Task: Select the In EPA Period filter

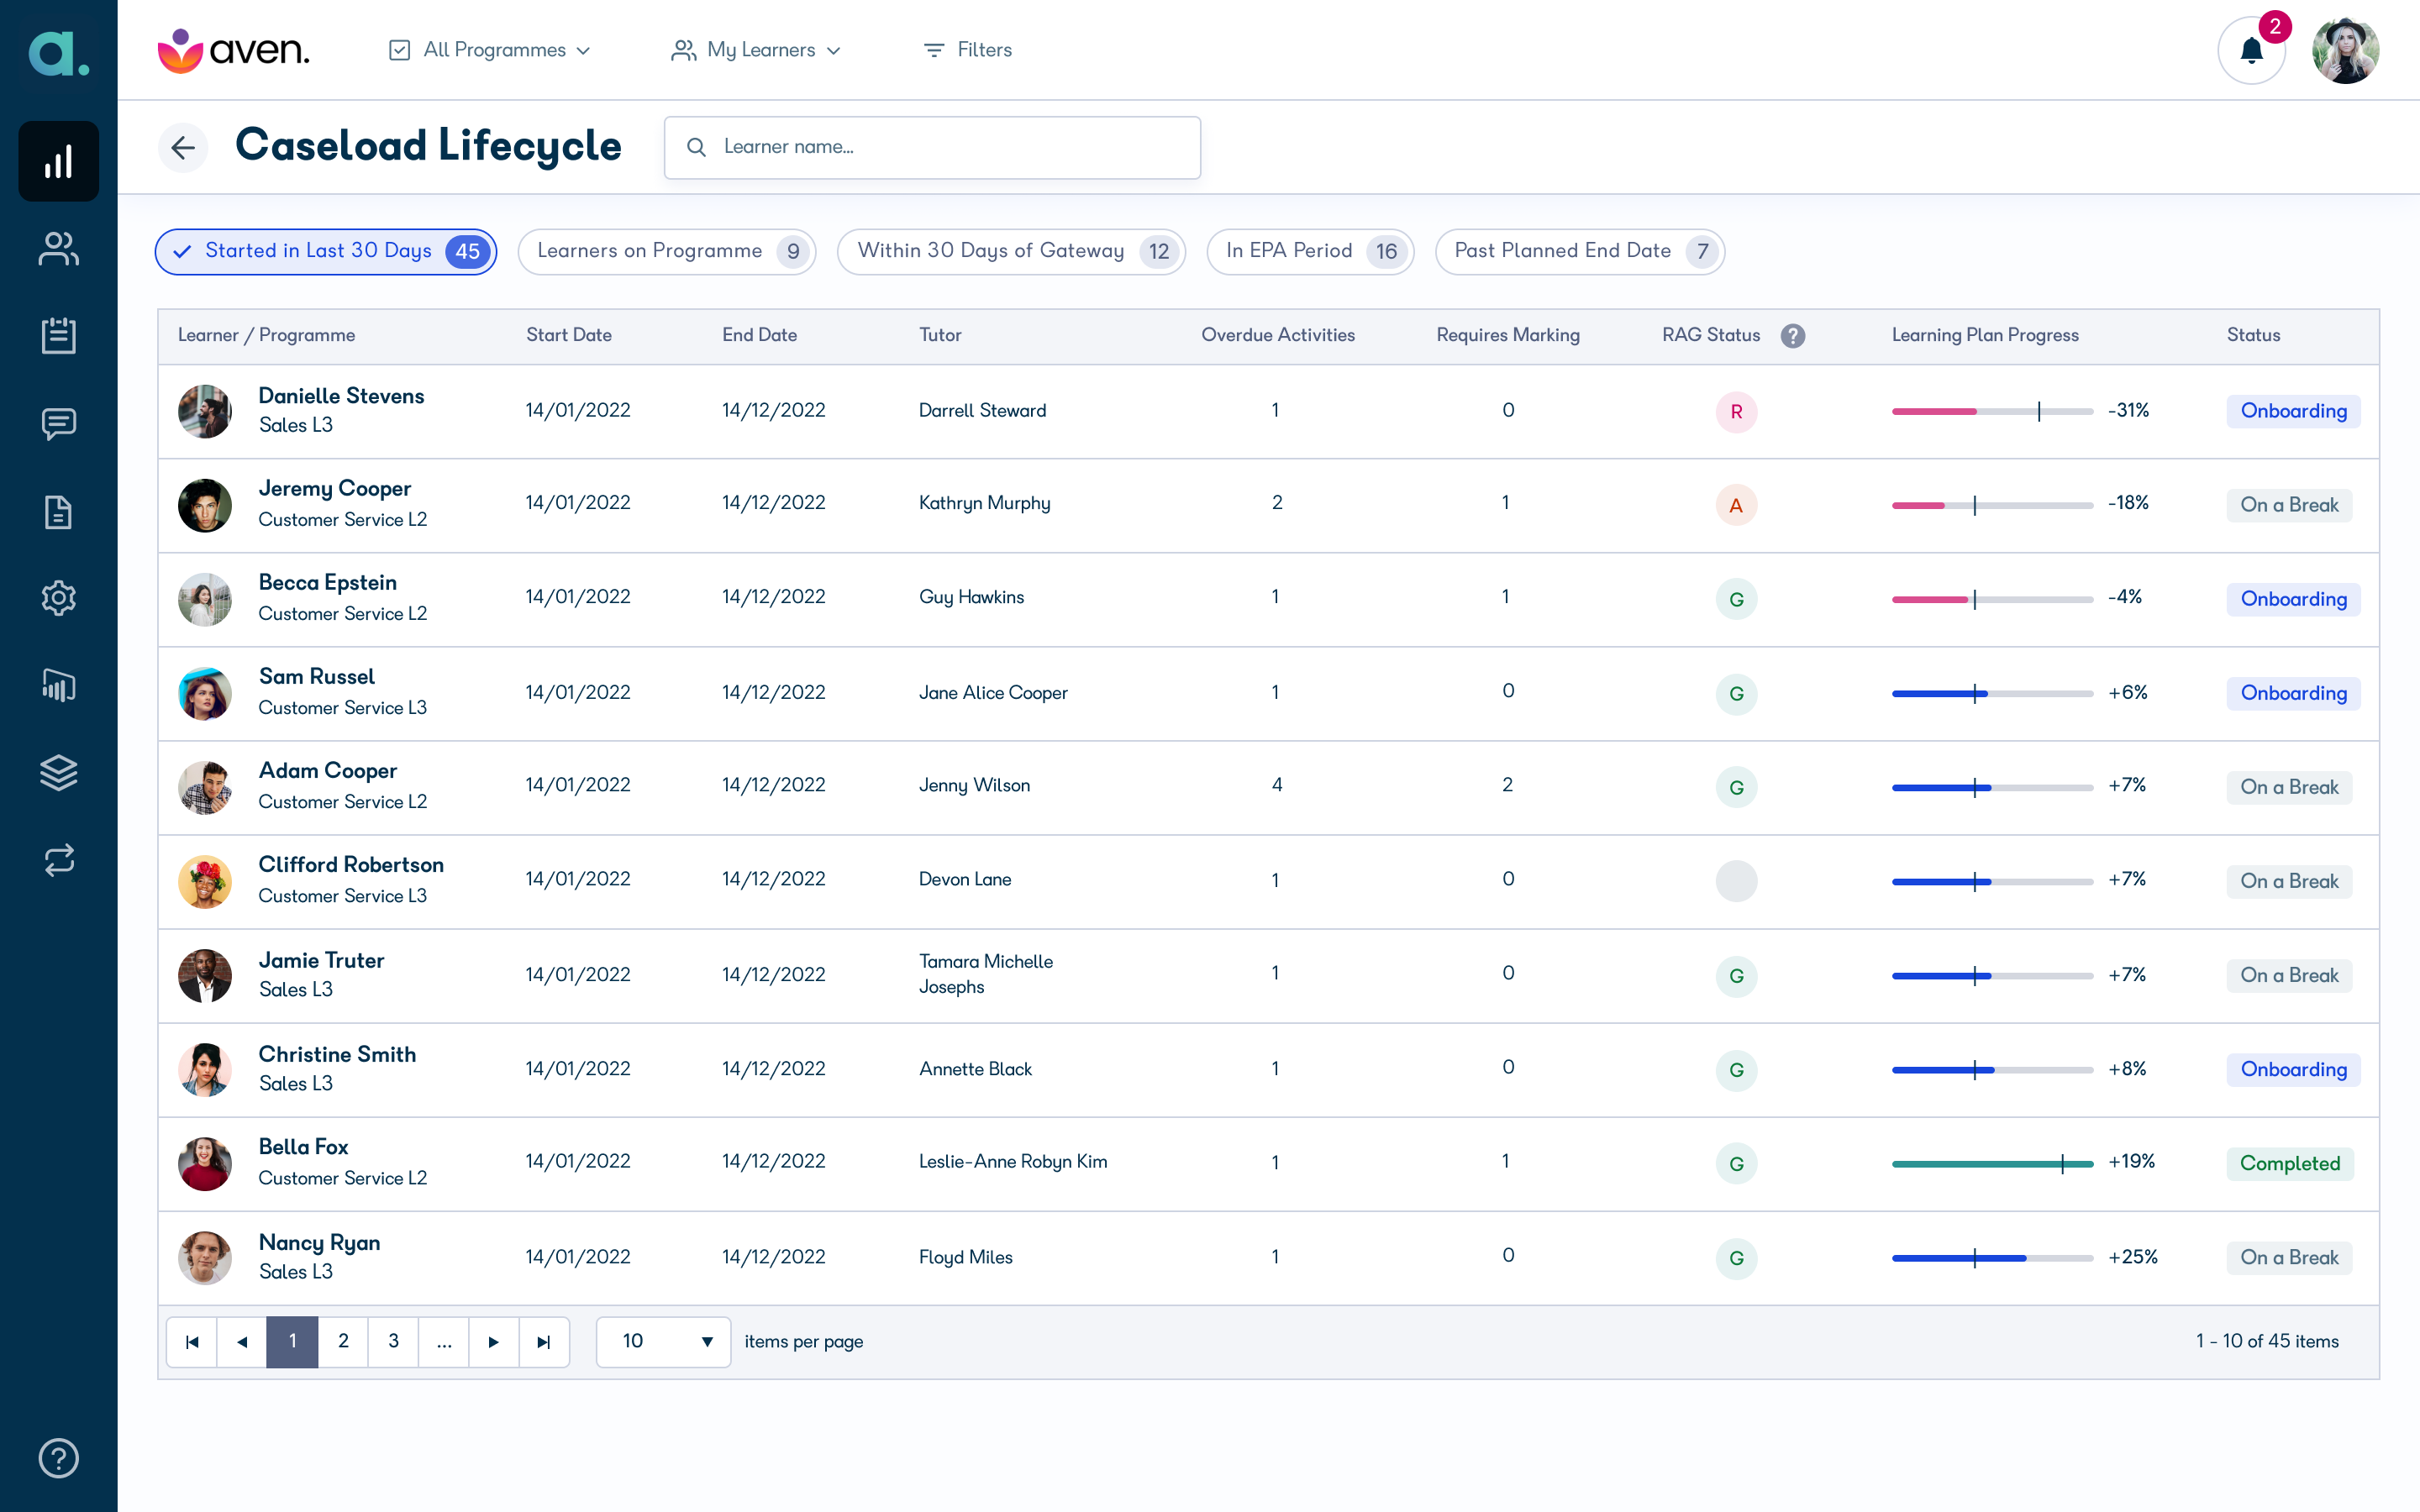Action: tap(1310, 251)
